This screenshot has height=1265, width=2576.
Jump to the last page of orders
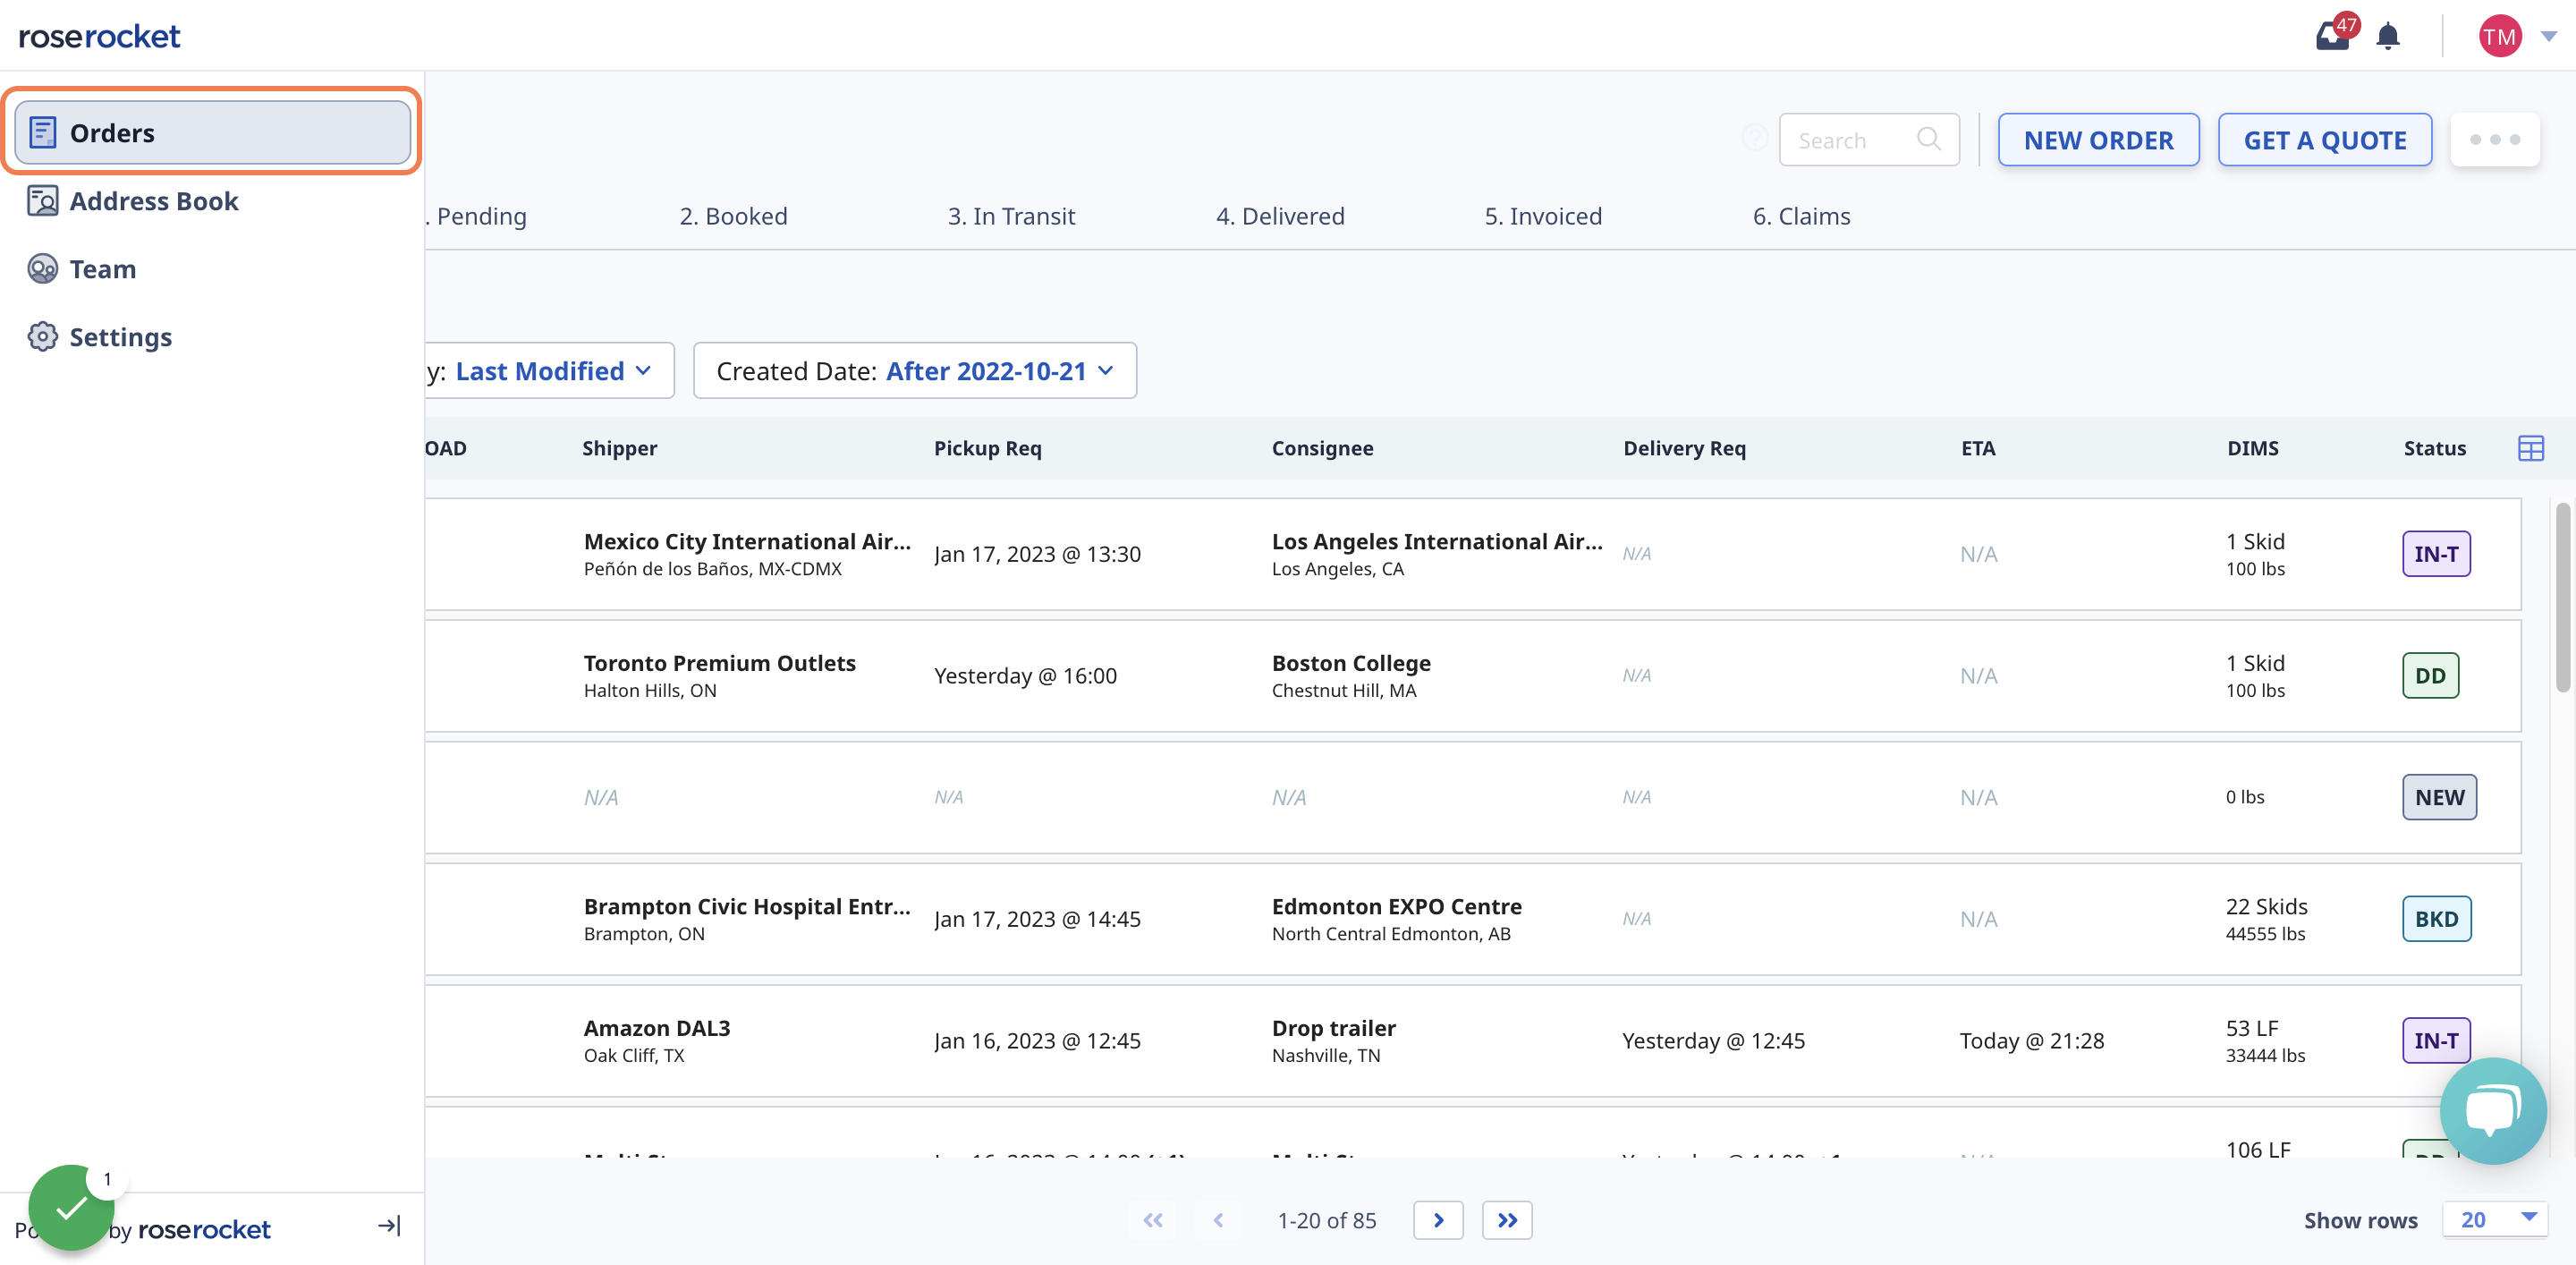(1507, 1220)
